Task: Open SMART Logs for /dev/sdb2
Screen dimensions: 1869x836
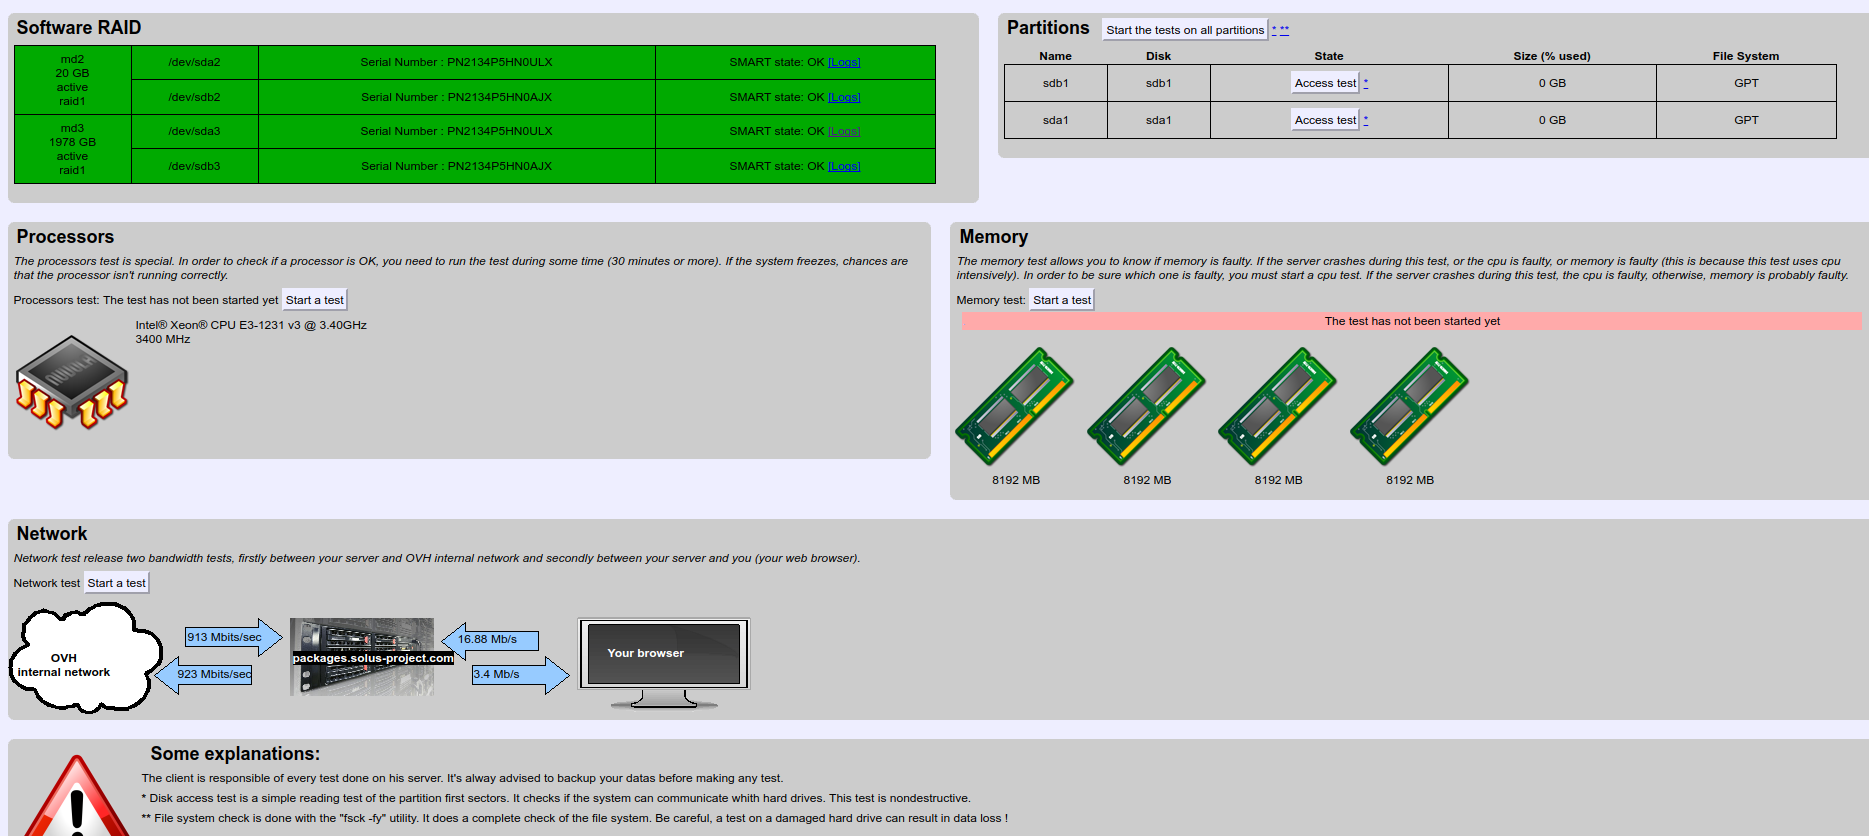Action: coord(844,97)
